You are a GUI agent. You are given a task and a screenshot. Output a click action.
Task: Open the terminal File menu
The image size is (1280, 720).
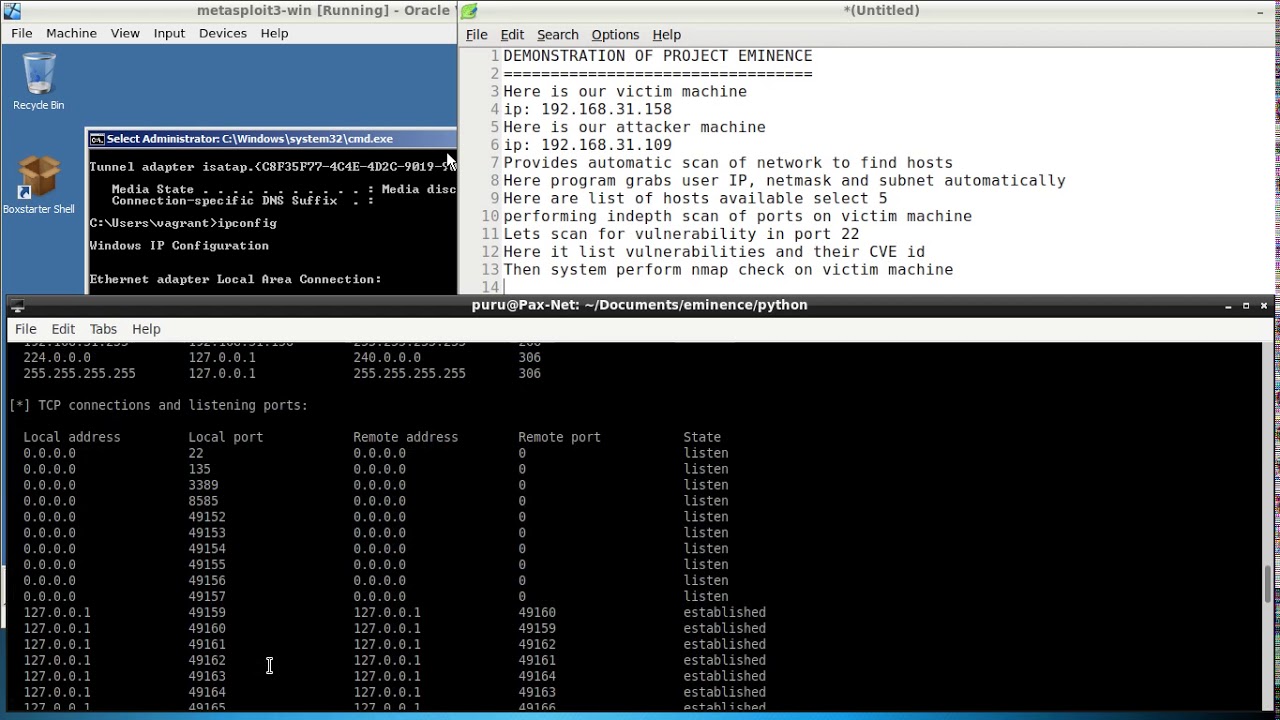pos(26,329)
